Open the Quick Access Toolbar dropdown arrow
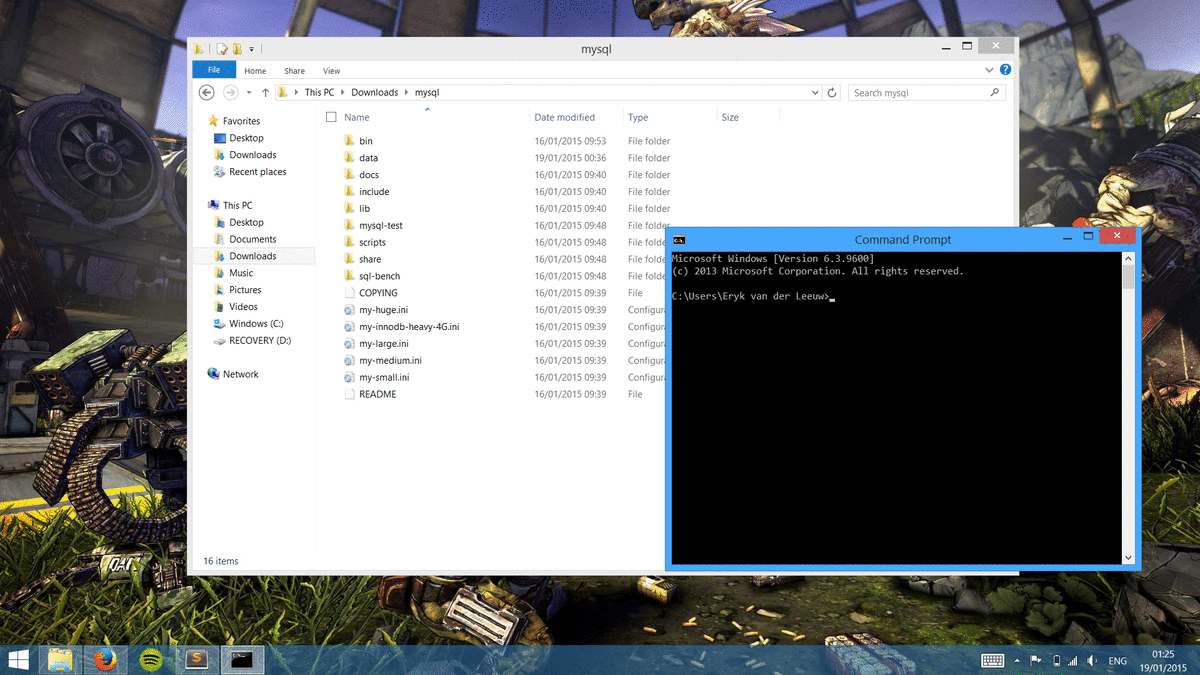1200x675 pixels. tap(252, 48)
